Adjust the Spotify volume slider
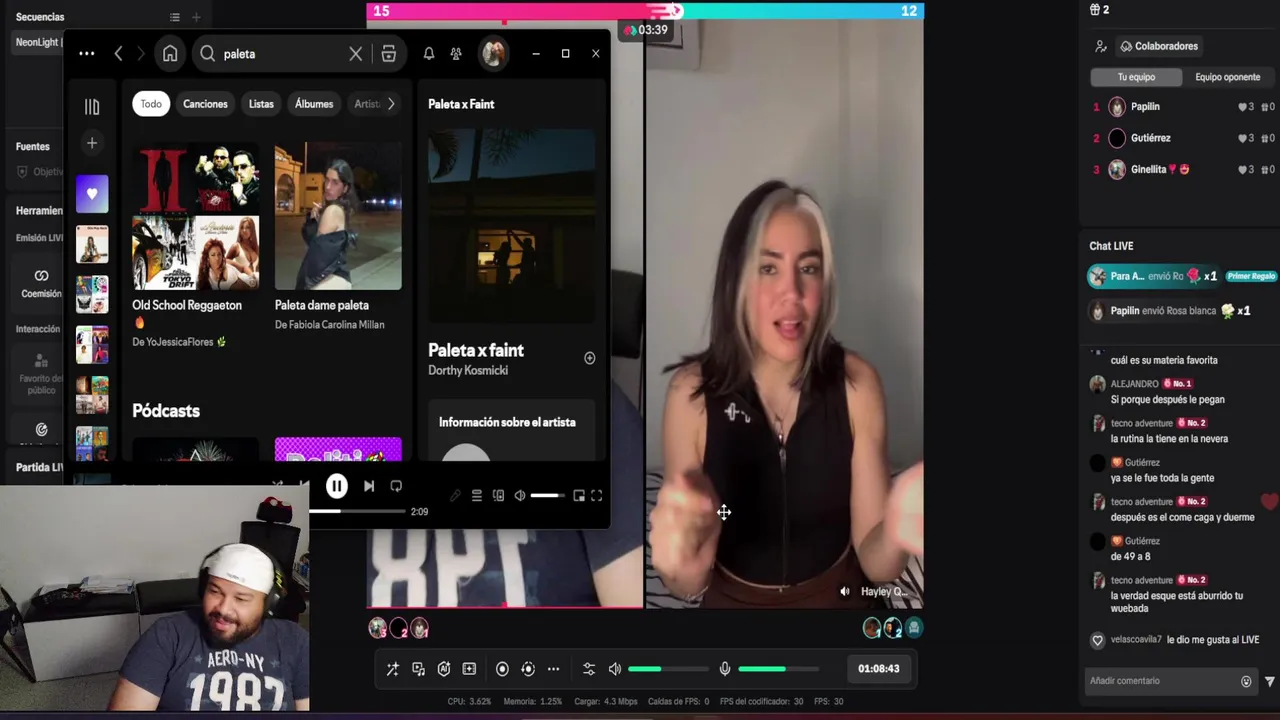Screen dimensions: 1280x720 (547, 496)
